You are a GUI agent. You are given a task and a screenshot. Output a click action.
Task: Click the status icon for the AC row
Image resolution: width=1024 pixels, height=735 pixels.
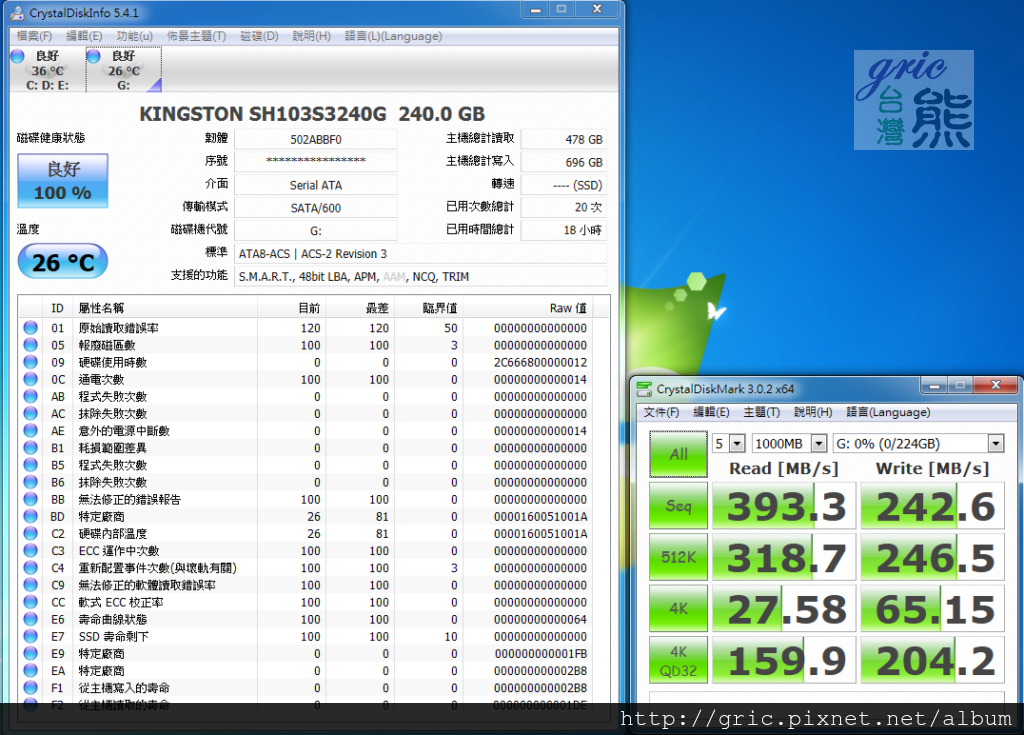point(30,413)
